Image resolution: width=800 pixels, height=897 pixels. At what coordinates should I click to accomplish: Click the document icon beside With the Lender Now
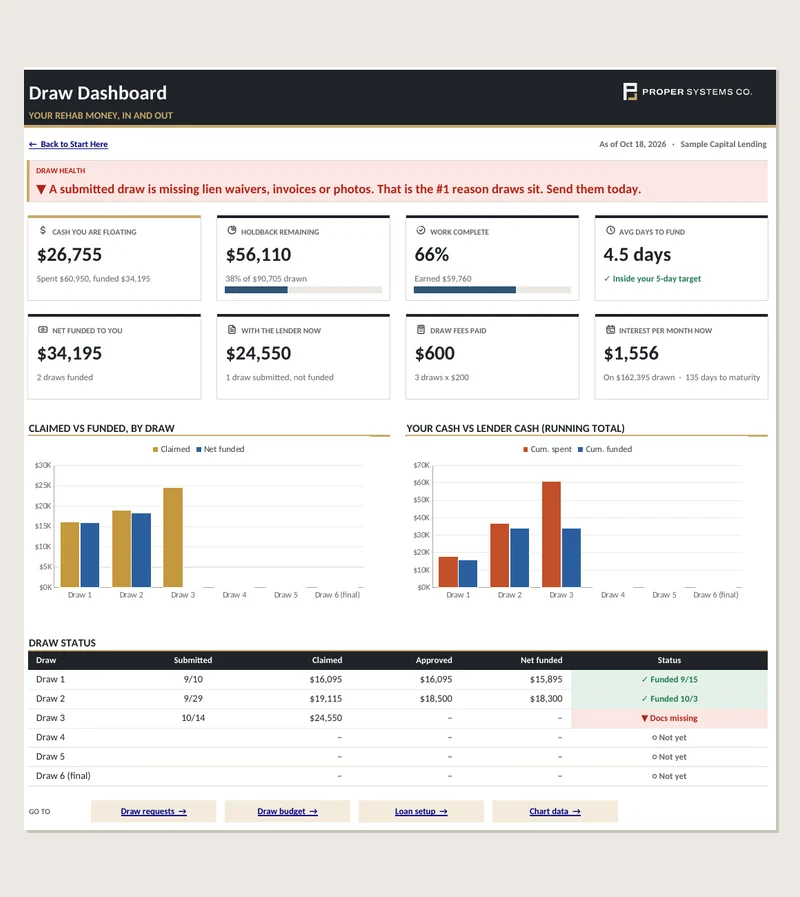click(x=232, y=330)
